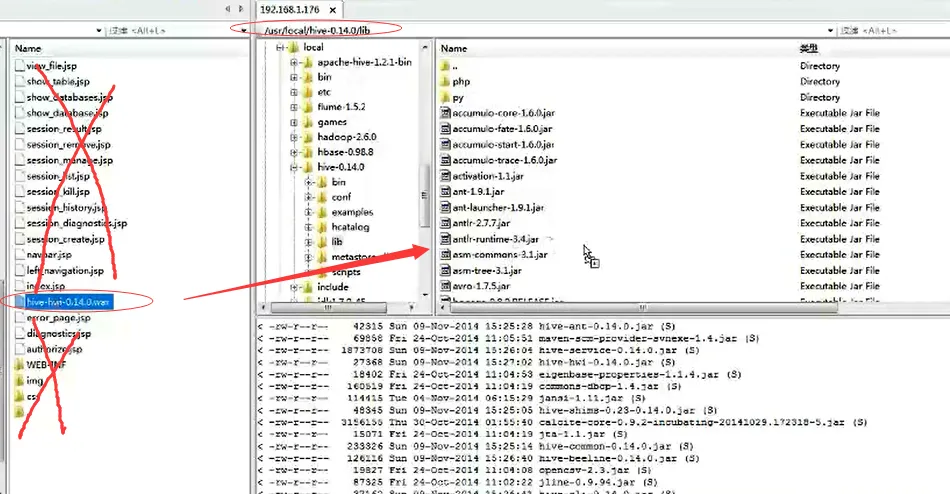Screen dimensions: 950x494
Task: Click the antlr-2.7.7.jar file icon
Action: coord(445,223)
